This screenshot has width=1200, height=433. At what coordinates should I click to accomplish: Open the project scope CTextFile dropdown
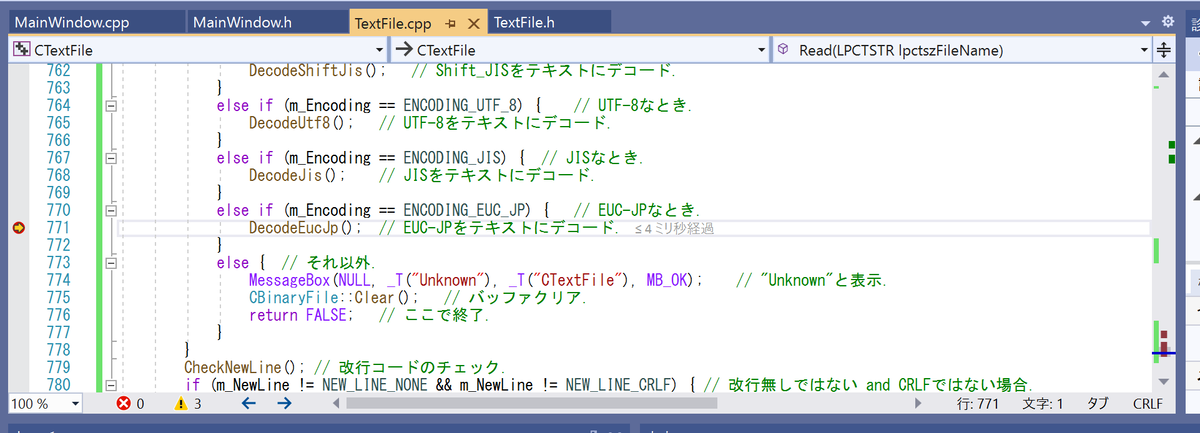198,50
